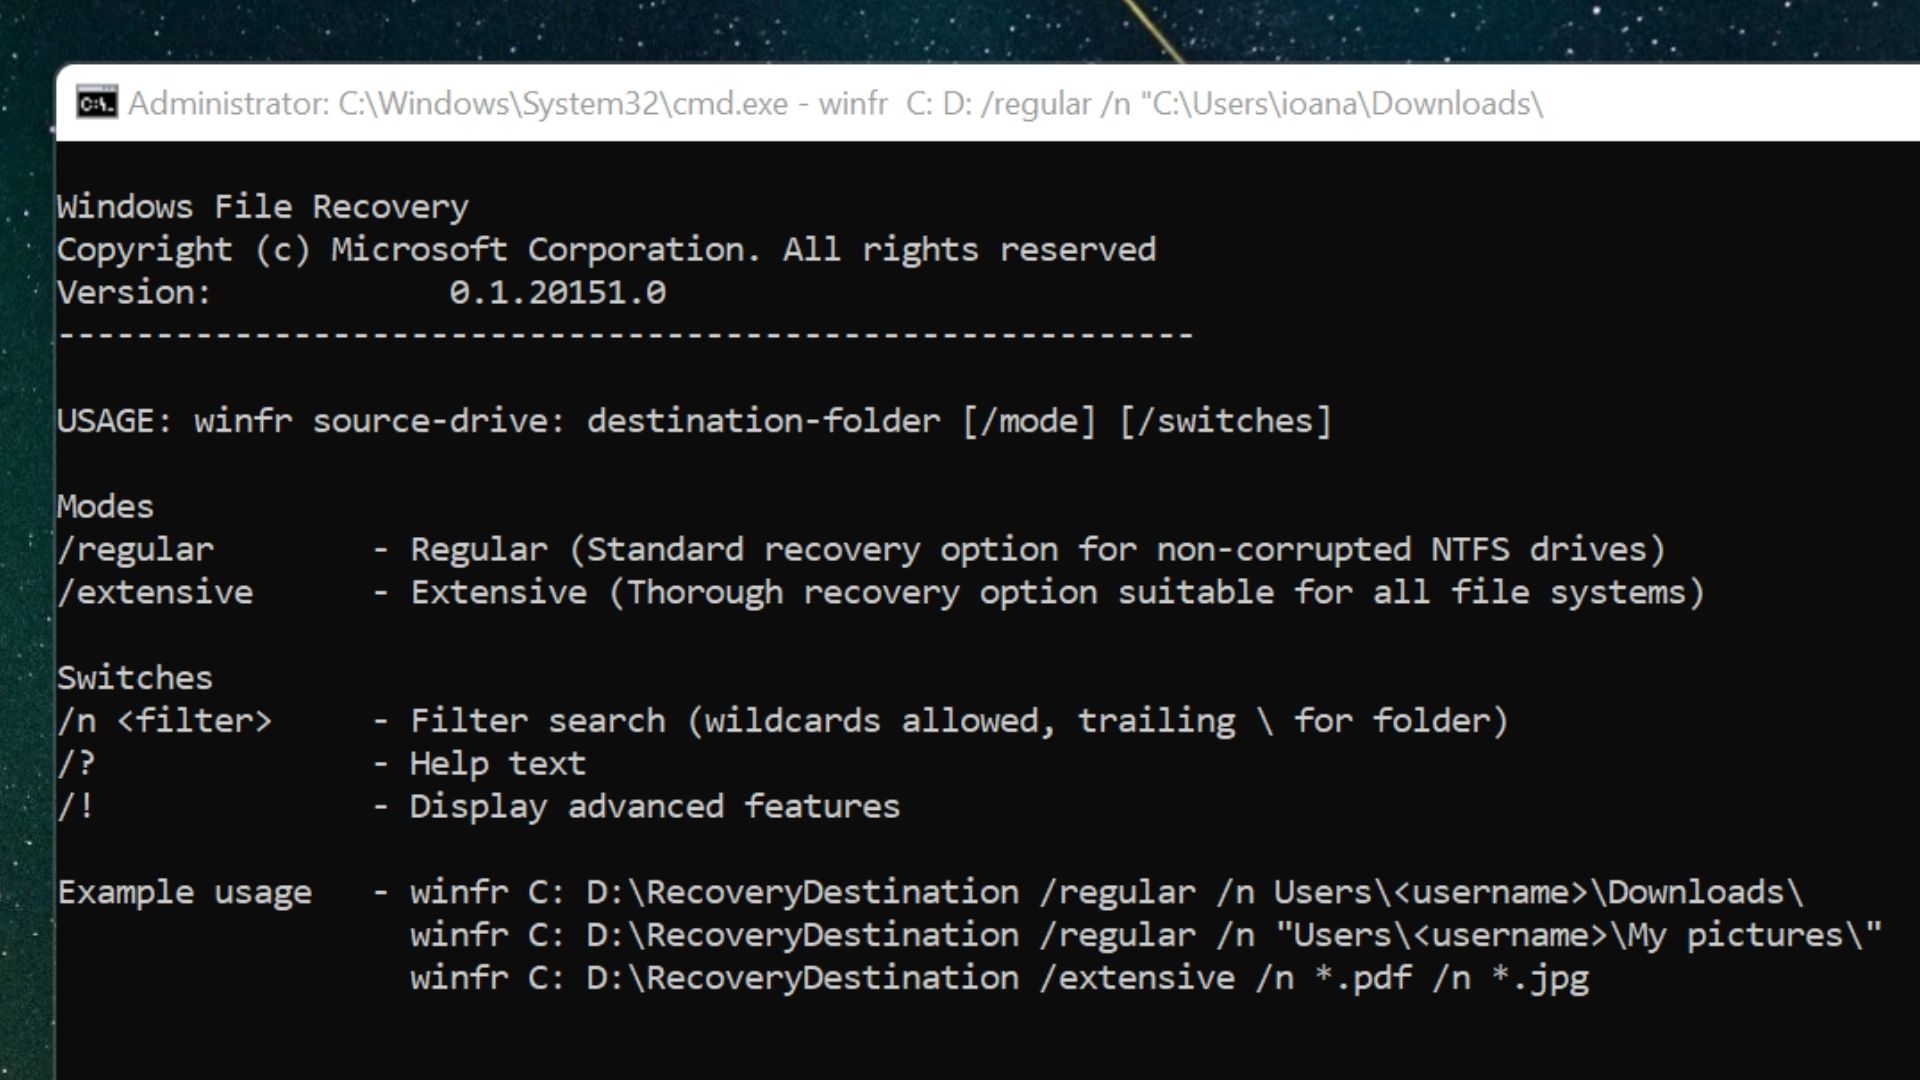1920x1080 pixels.
Task: Click the 'Windows File Recovery' heading line
Action: [x=263, y=207]
